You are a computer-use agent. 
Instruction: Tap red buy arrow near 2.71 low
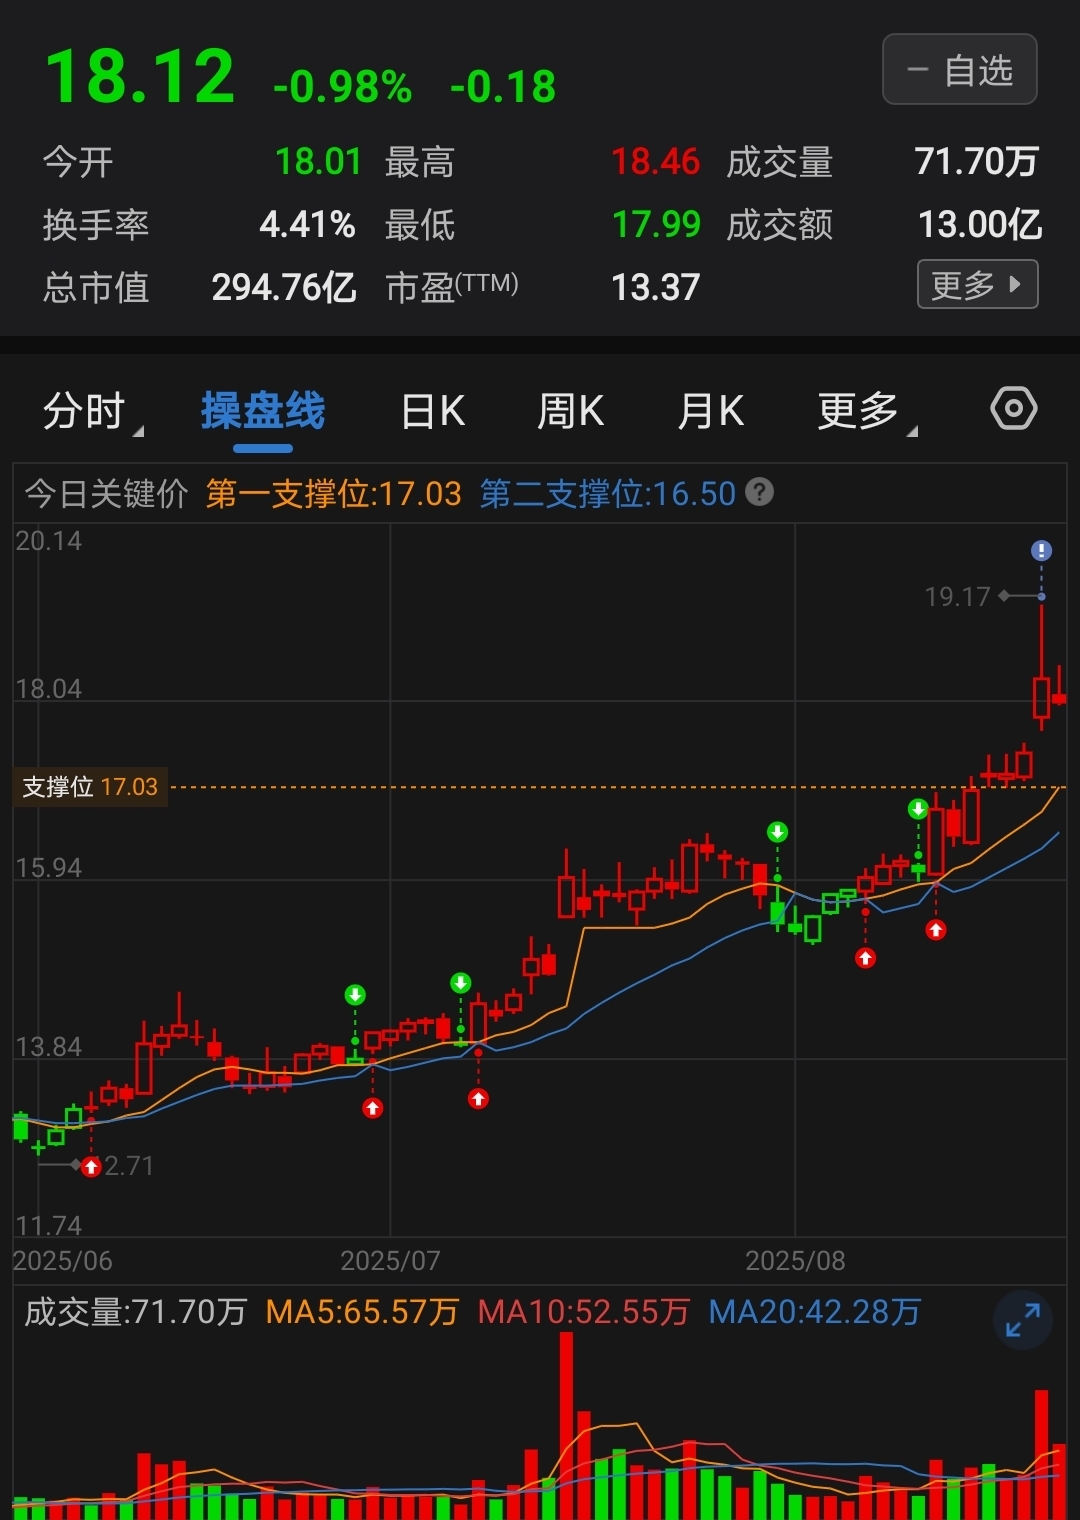click(91, 1166)
